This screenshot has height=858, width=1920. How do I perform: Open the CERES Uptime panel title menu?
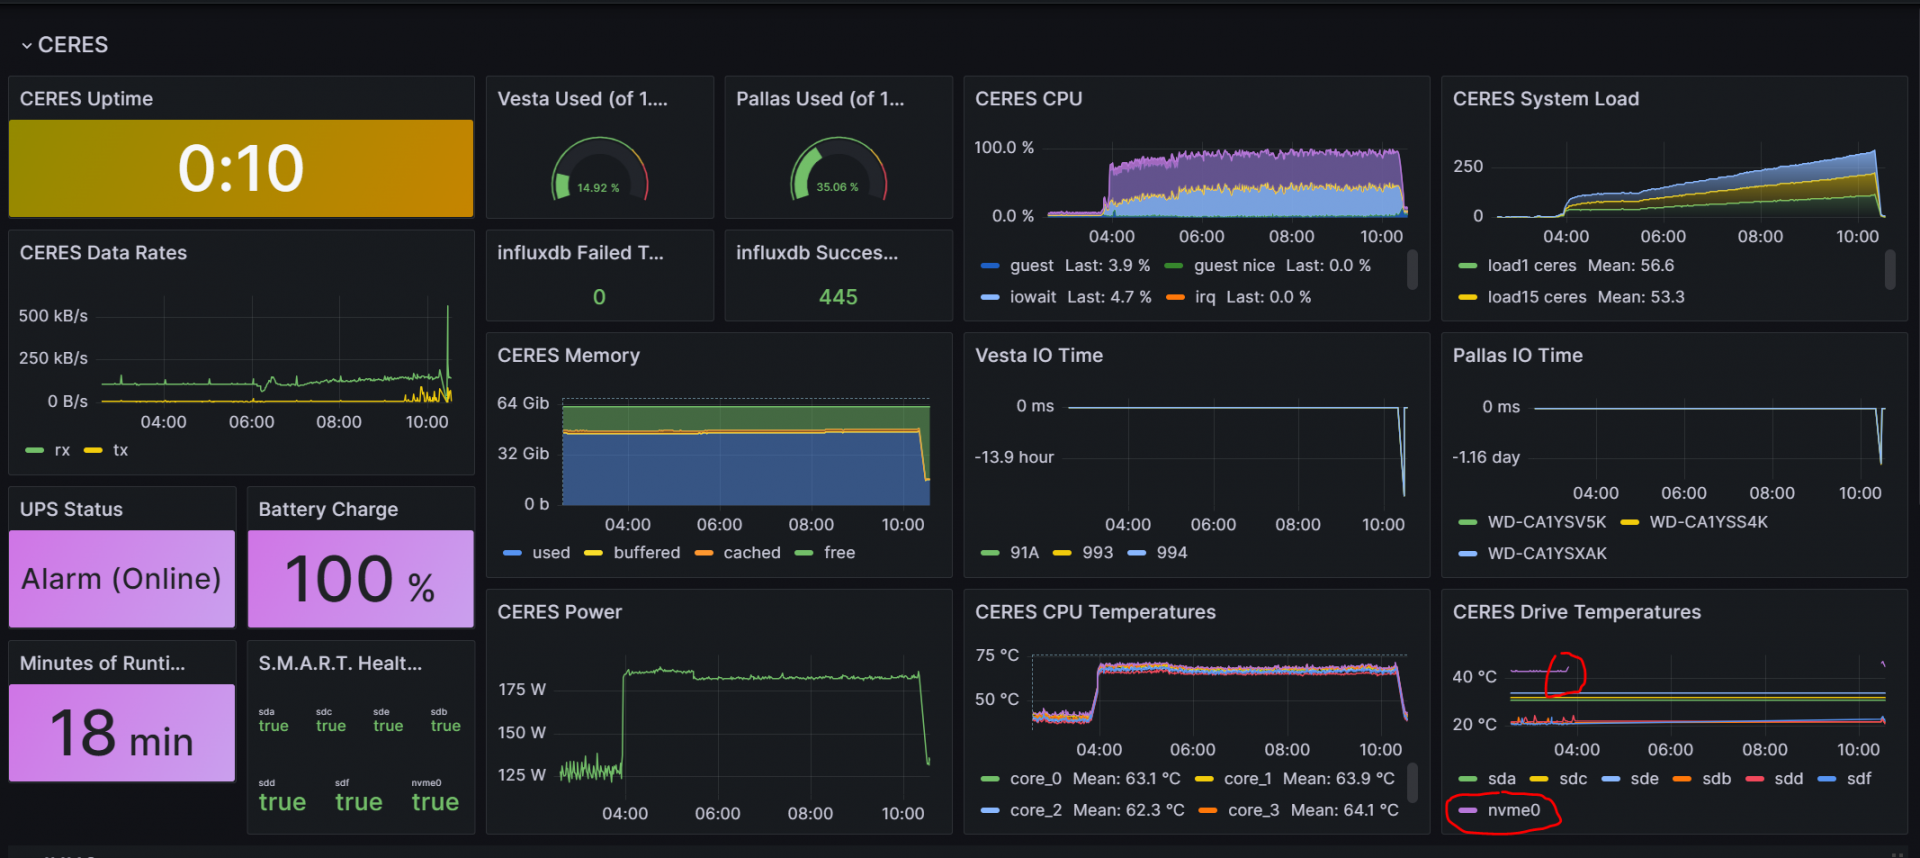[x=87, y=99]
